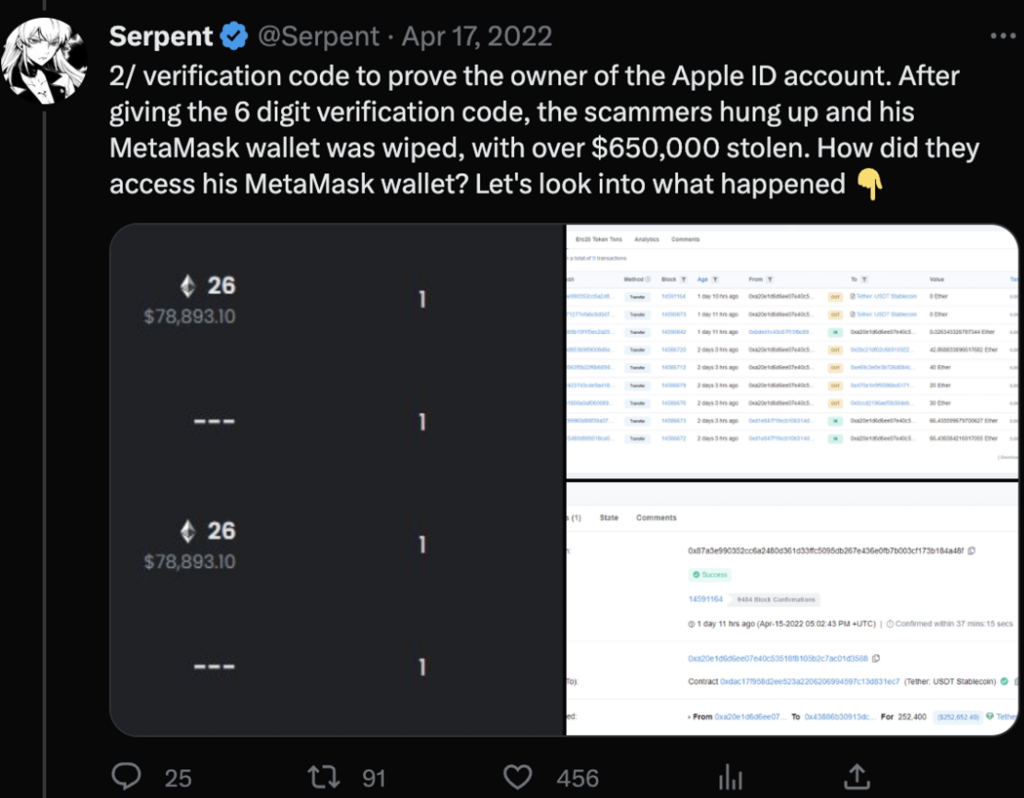Retweet the post using the repost icon
The image size is (1024, 798).
[x=322, y=776]
